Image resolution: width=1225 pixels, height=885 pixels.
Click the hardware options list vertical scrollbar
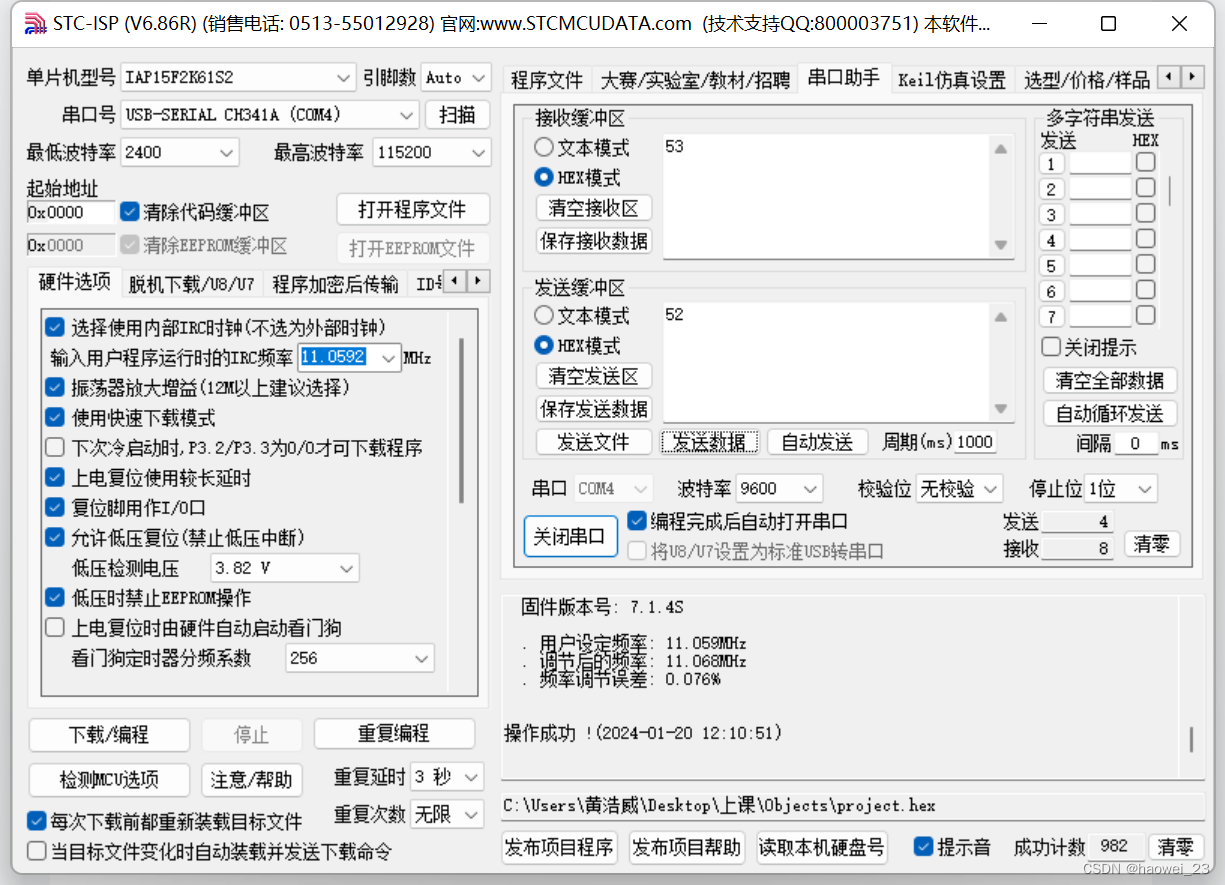pos(461,420)
